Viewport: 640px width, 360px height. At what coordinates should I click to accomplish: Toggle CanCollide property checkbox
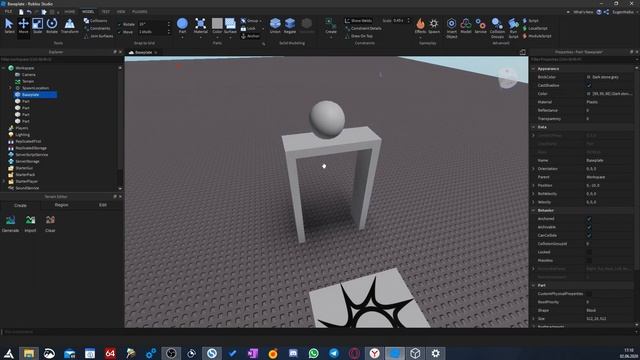coord(589,236)
